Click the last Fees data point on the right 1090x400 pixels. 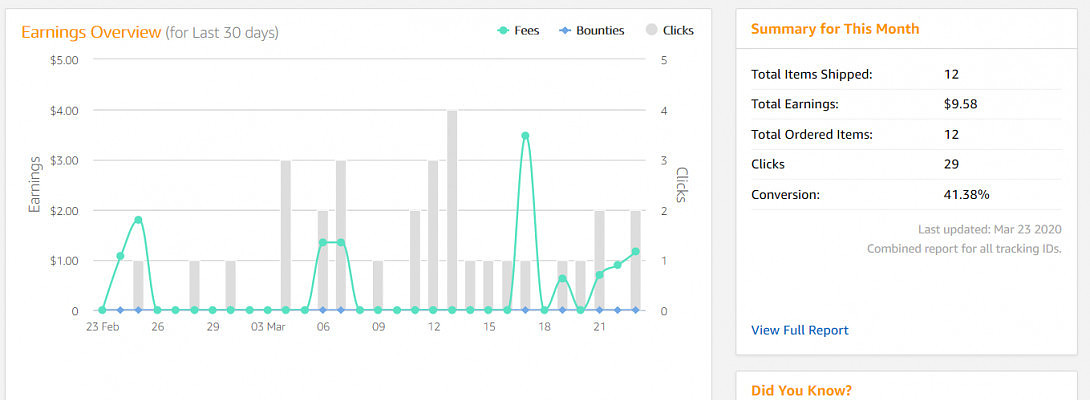click(x=635, y=252)
